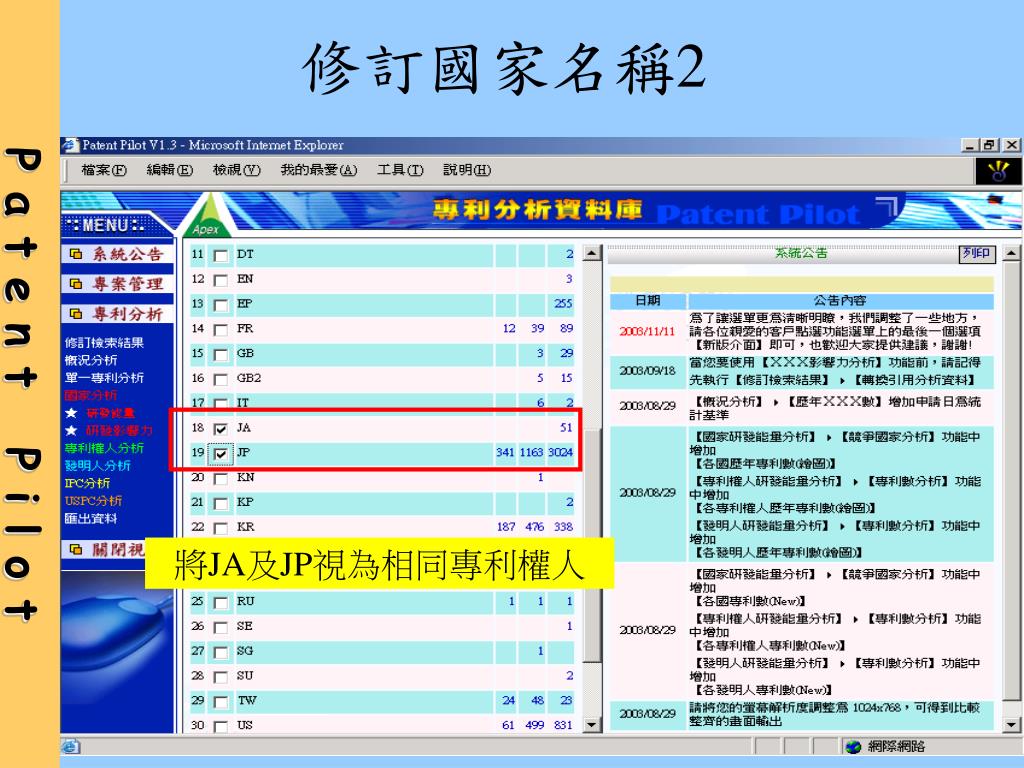Open the 說明(H) menu
Image resolution: width=1024 pixels, height=768 pixels.
[467, 170]
